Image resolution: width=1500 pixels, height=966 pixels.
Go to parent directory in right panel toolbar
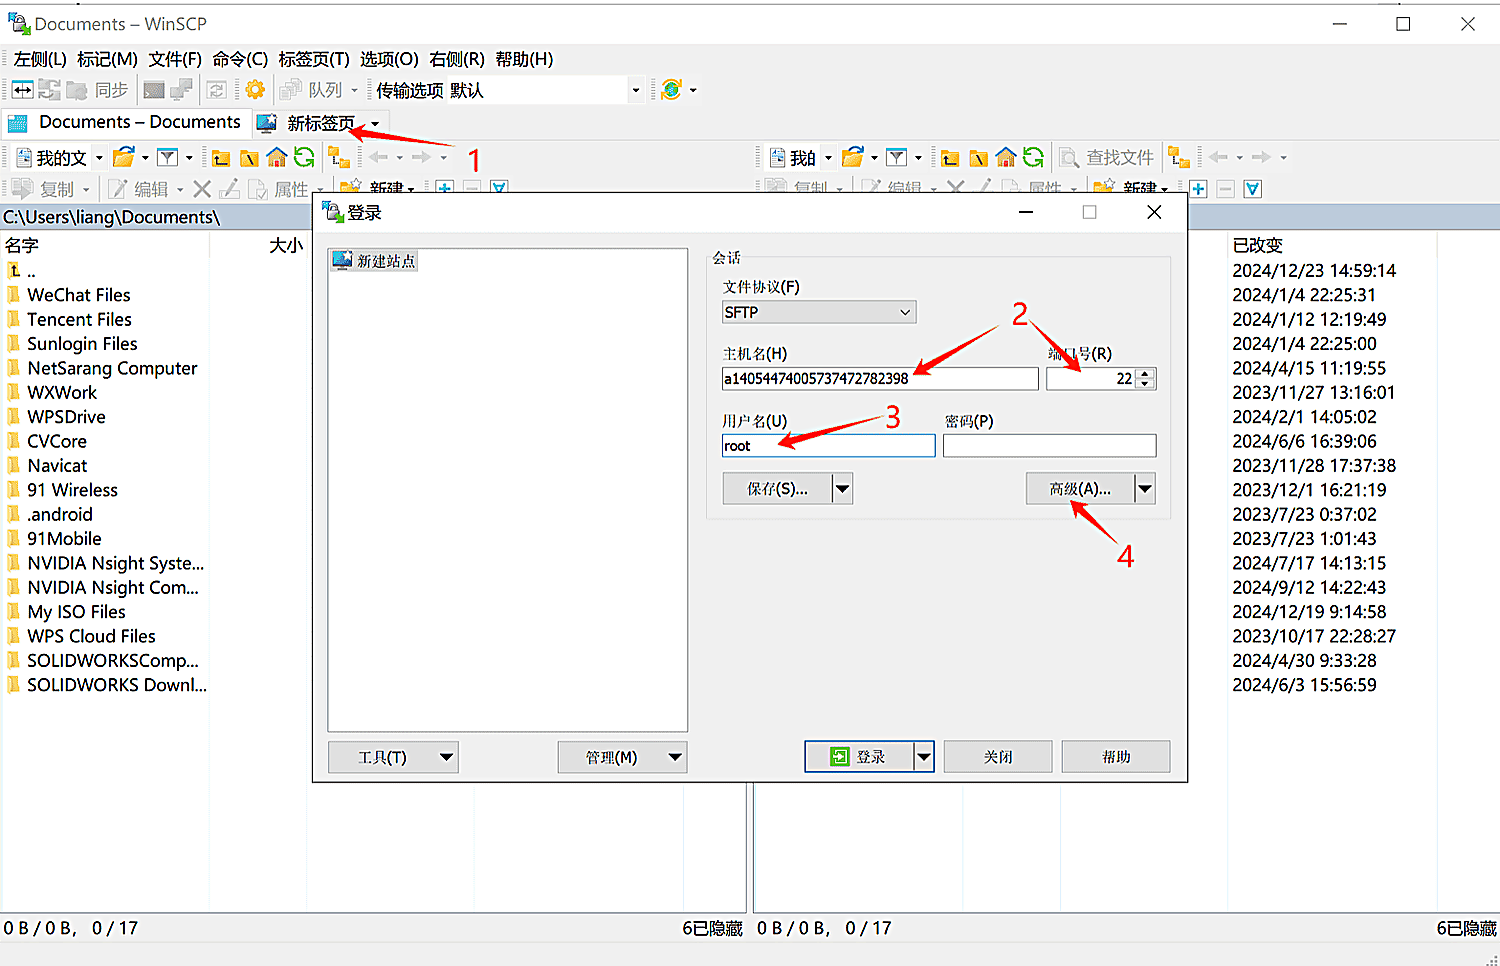coord(950,158)
